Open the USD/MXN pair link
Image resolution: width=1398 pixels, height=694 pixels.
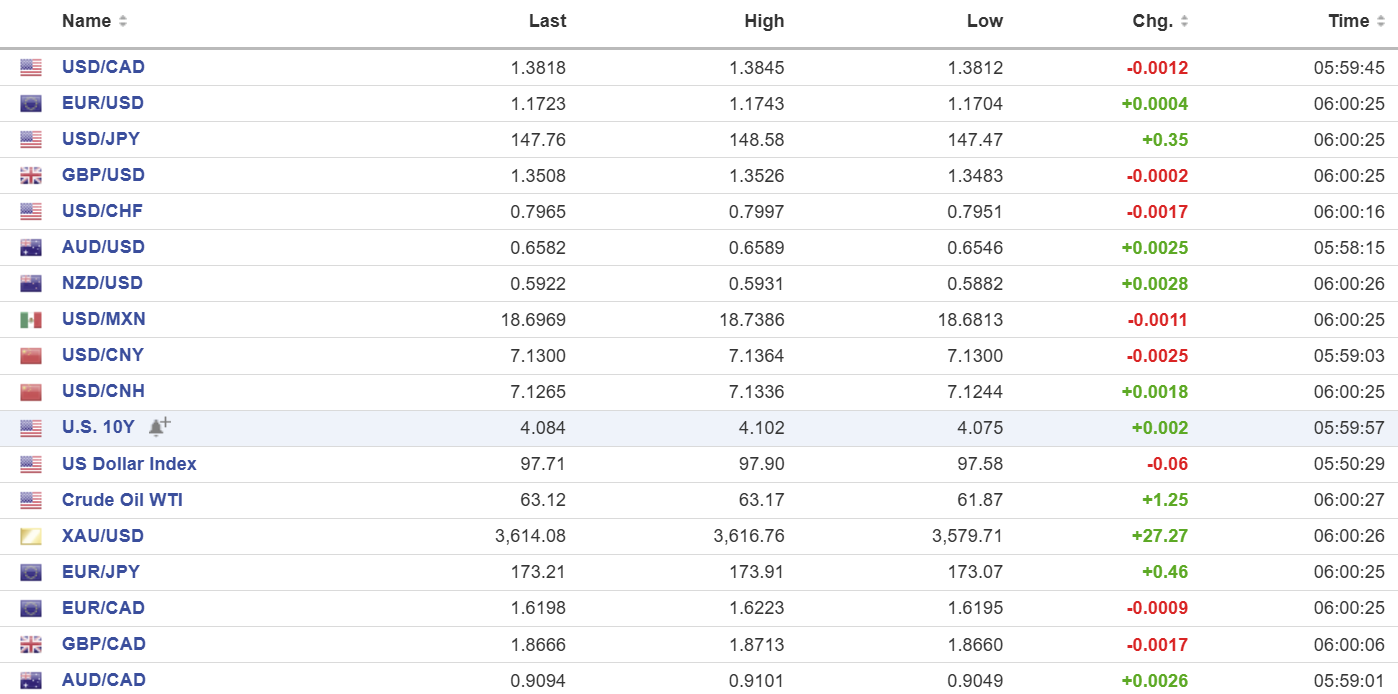coord(103,319)
